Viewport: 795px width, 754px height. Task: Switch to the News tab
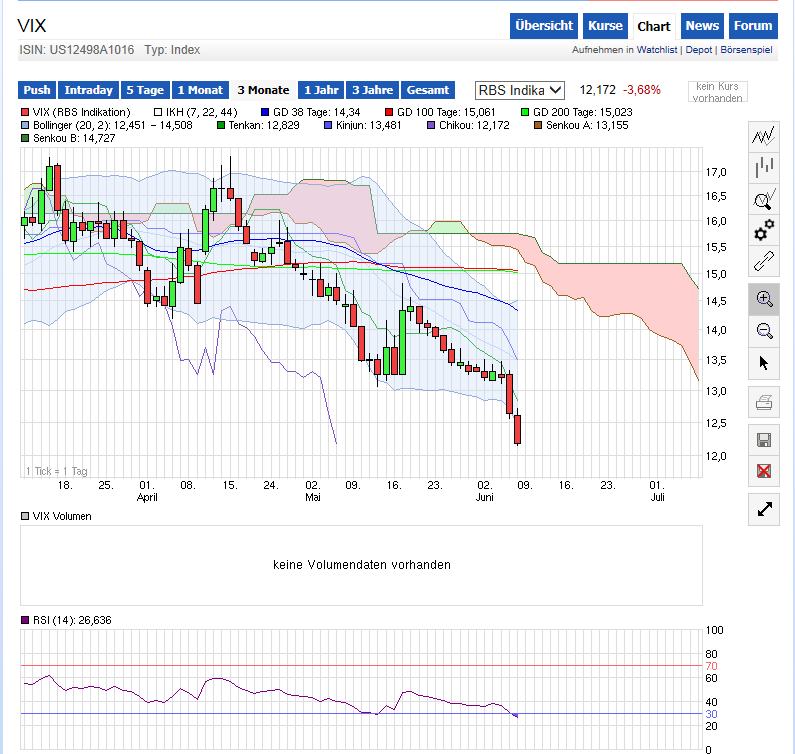pyautogui.click(x=702, y=26)
